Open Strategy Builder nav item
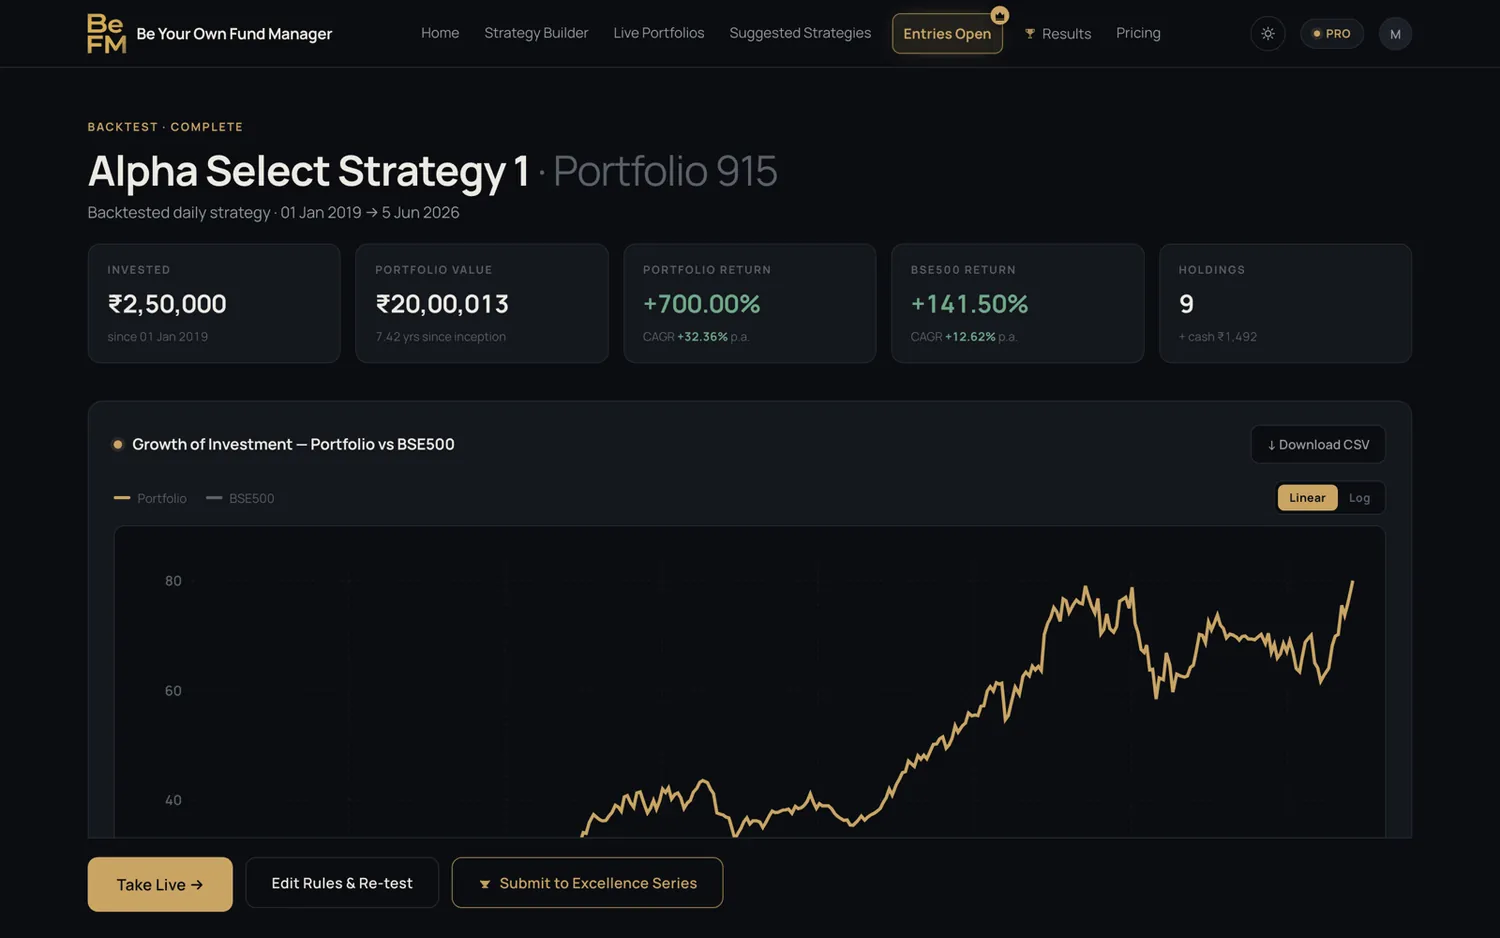The width and height of the screenshot is (1500, 938). (x=536, y=33)
